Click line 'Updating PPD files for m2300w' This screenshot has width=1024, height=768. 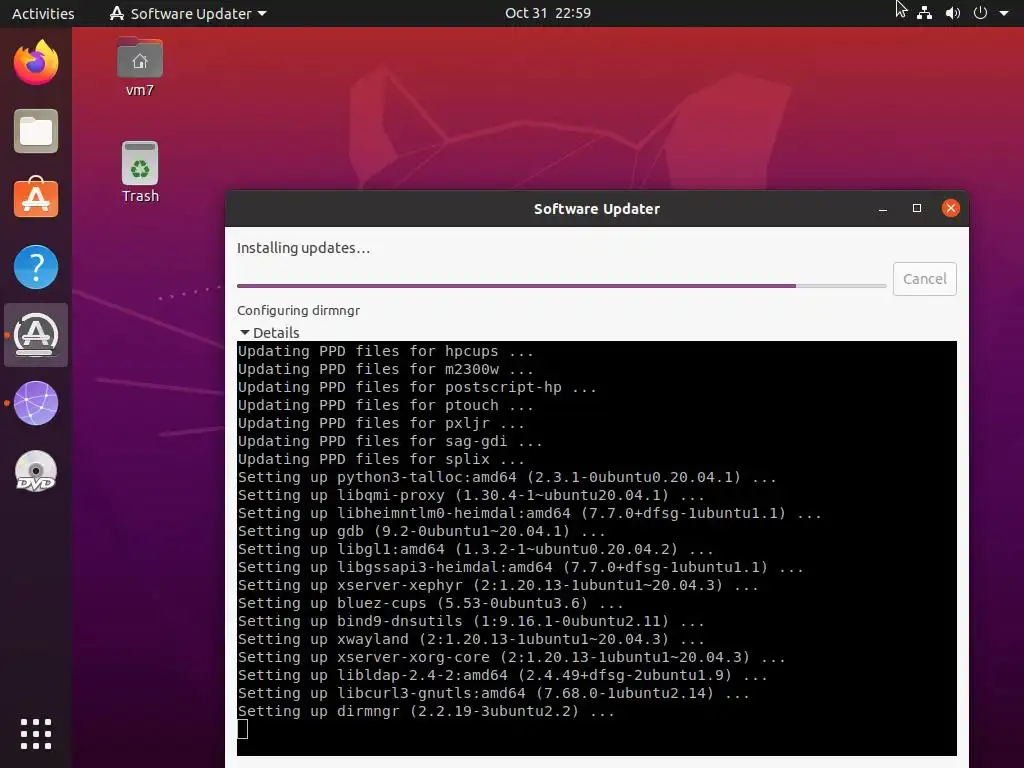point(385,370)
